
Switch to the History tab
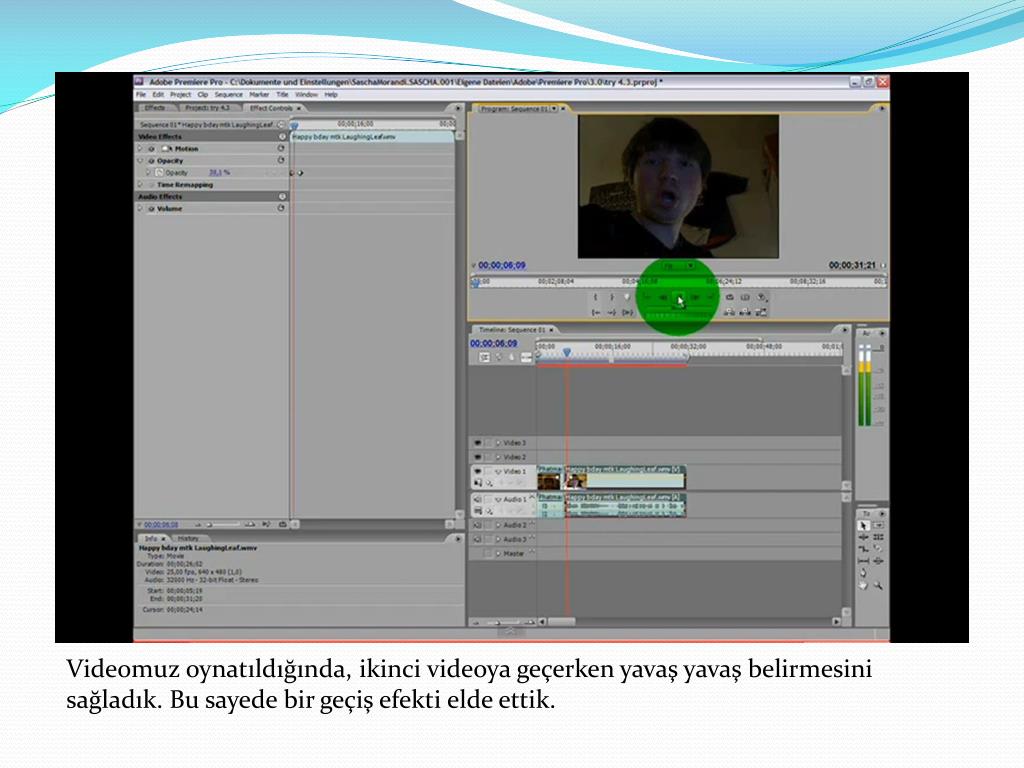pyautogui.click(x=188, y=539)
